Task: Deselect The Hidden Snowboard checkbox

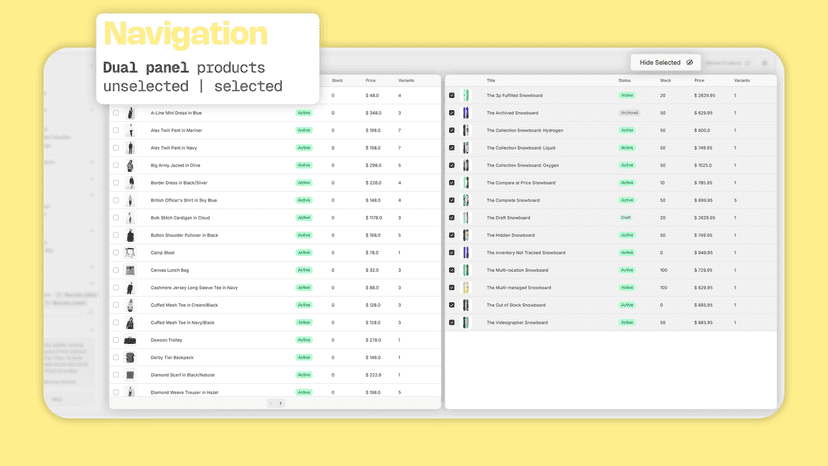Action: point(451,235)
